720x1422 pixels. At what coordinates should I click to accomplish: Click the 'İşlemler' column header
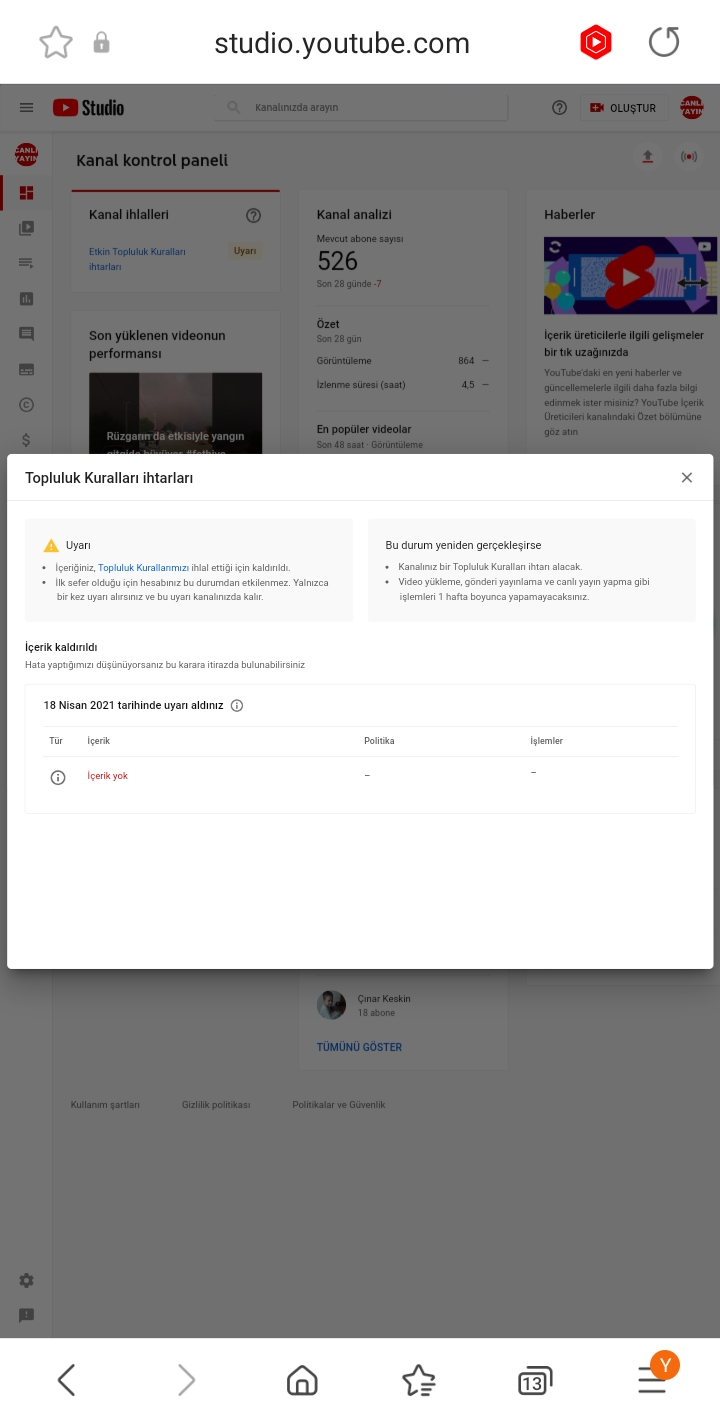(546, 741)
